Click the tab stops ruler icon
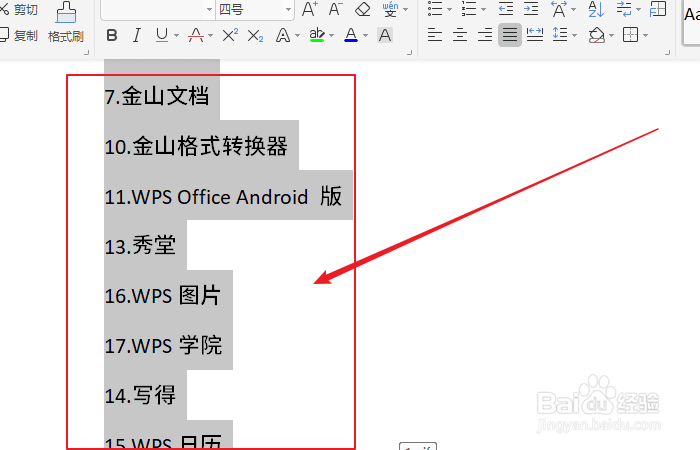The image size is (700, 450). coord(658,9)
